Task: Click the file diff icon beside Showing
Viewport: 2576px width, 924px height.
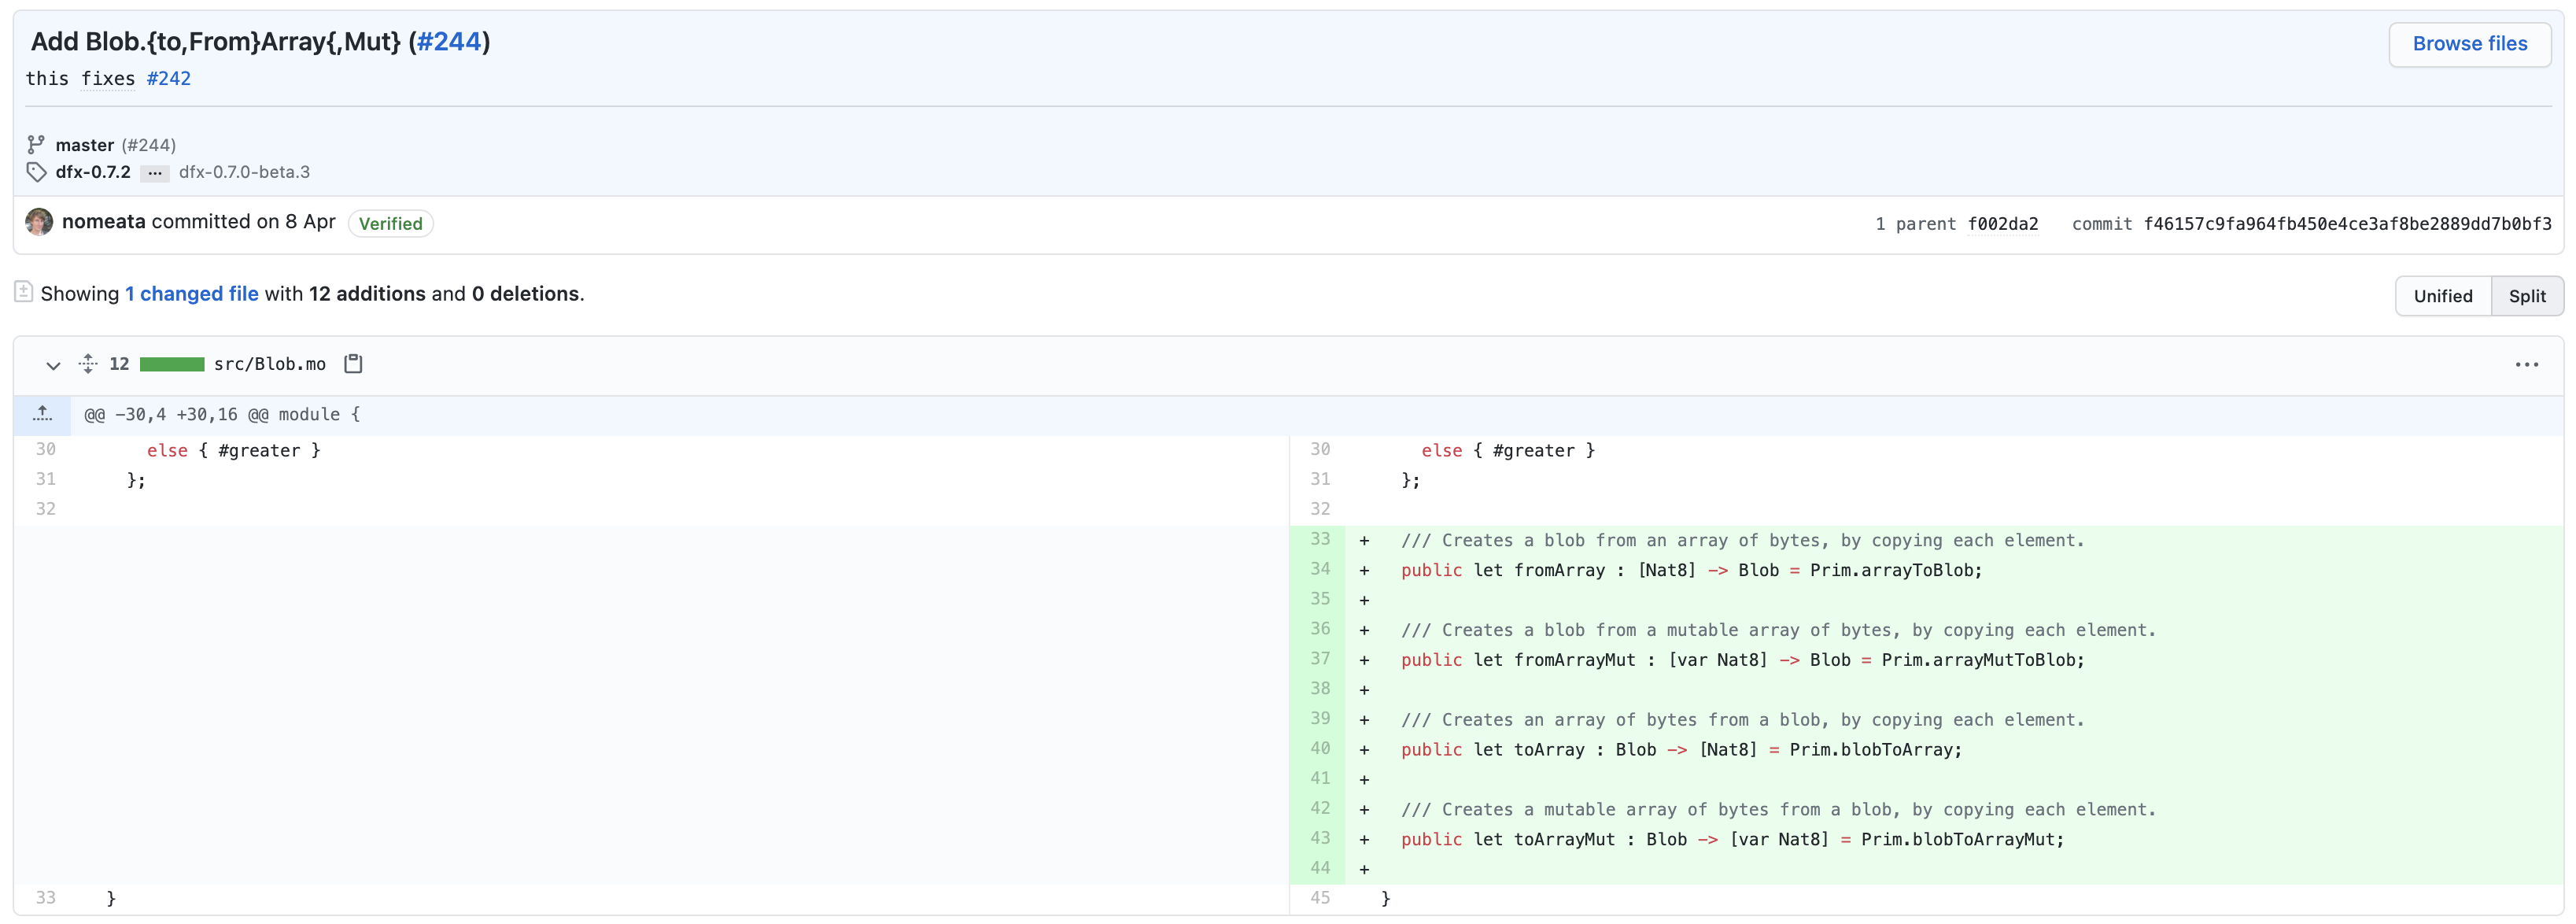Action: pos(24,292)
